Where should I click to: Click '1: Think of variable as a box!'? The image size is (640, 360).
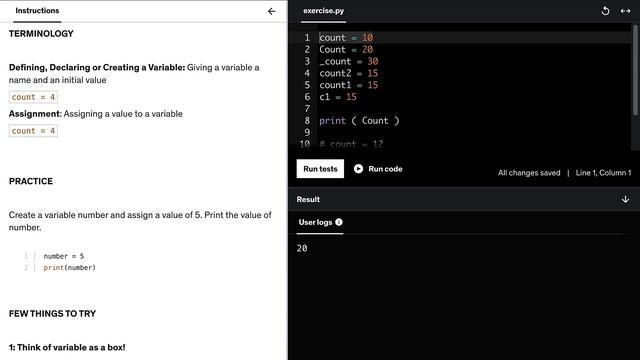[x=67, y=347]
